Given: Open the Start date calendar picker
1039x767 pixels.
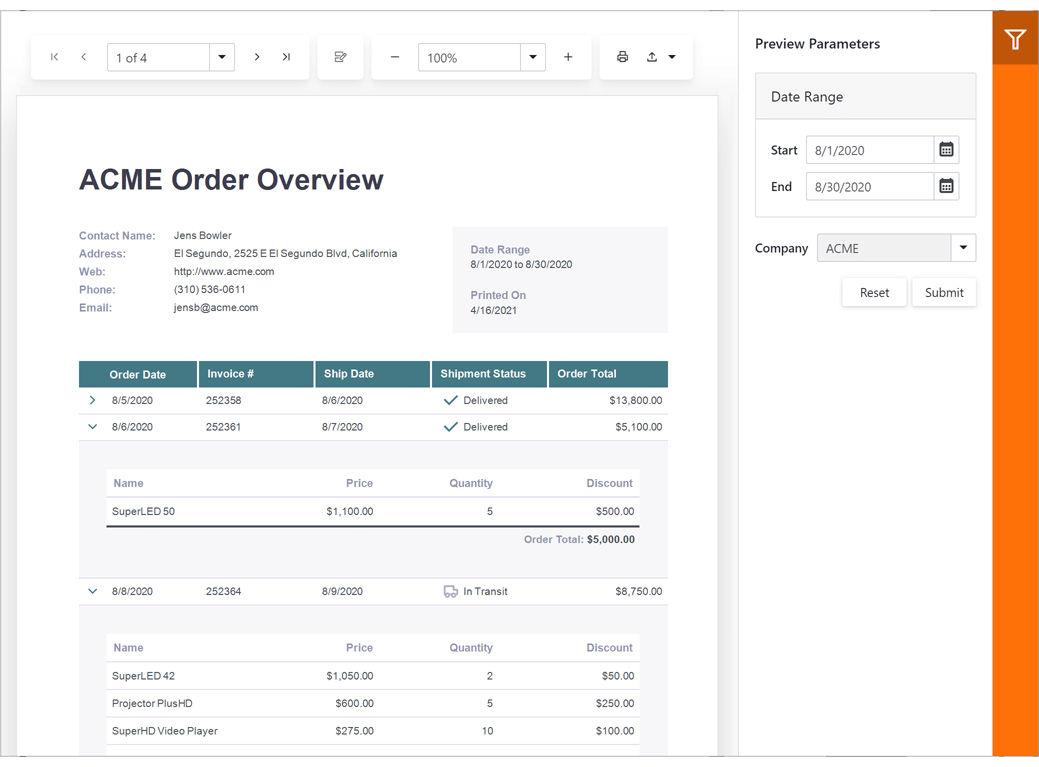Looking at the screenshot, I should tap(946, 149).
